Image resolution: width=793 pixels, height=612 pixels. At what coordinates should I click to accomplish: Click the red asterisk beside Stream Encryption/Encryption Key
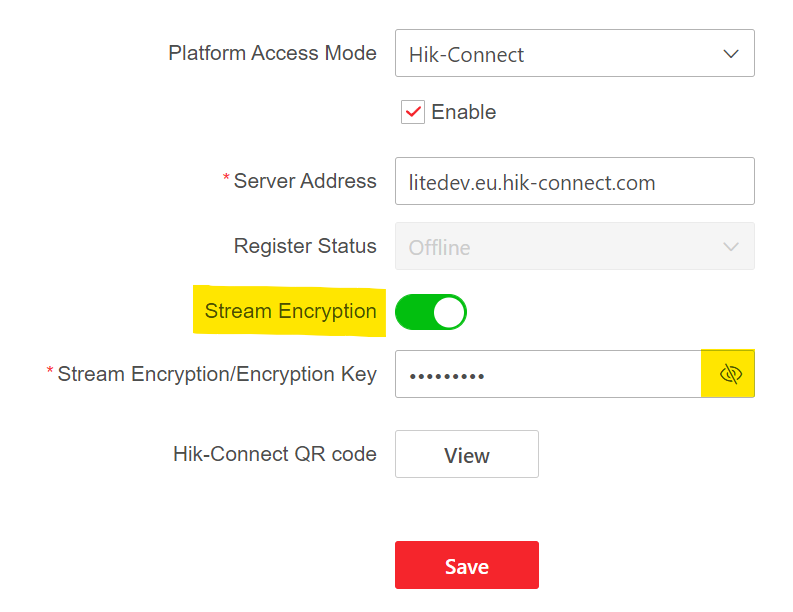click(50, 372)
